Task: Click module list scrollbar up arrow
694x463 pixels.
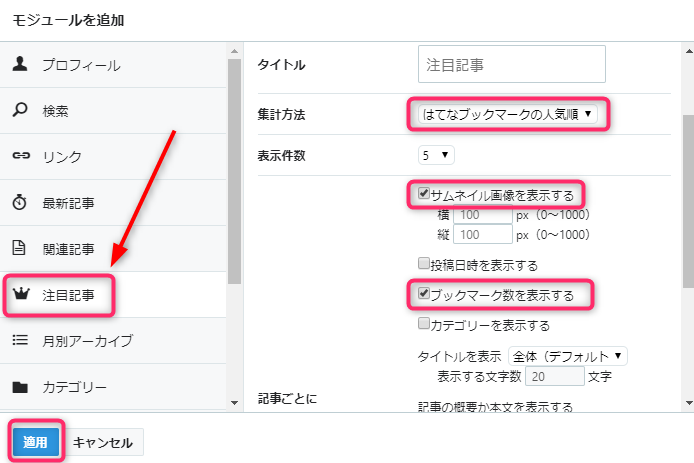Action: pos(235,51)
